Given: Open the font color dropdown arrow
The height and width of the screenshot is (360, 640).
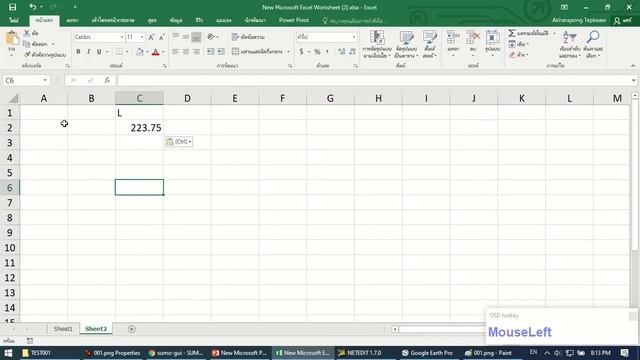Looking at the screenshot, I should click(x=163, y=52).
